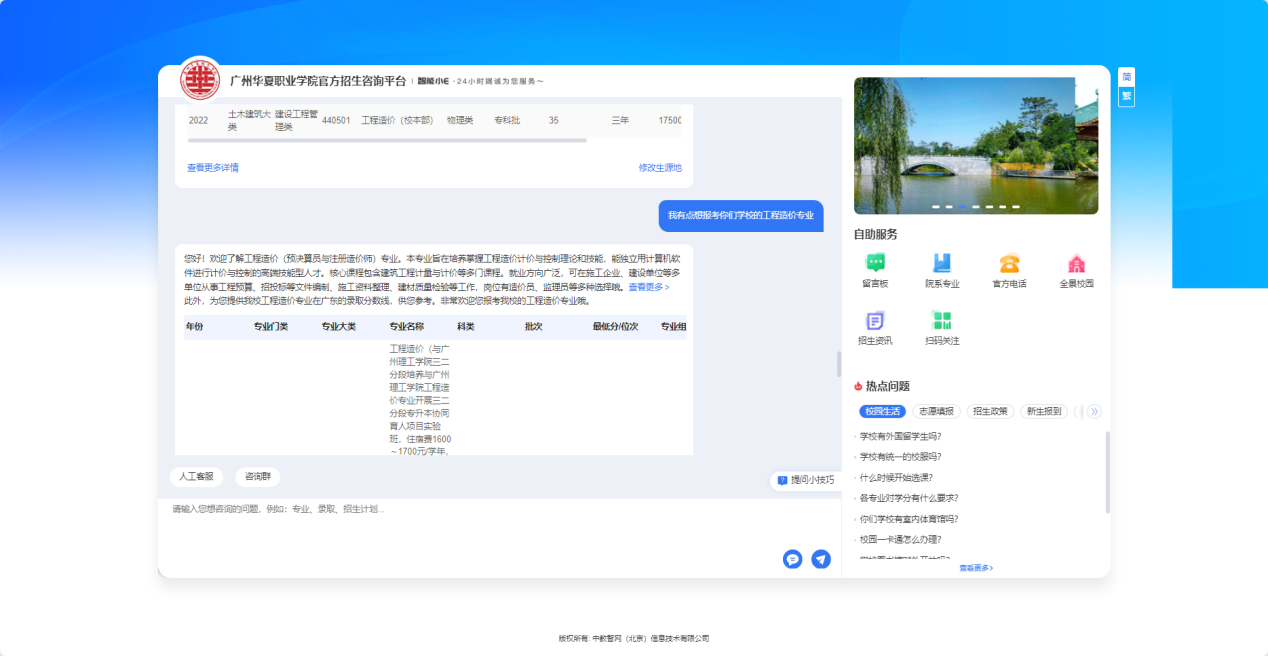Select the 院系专业 departments icon
Image resolution: width=1268 pixels, height=656 pixels.
[x=942, y=265]
